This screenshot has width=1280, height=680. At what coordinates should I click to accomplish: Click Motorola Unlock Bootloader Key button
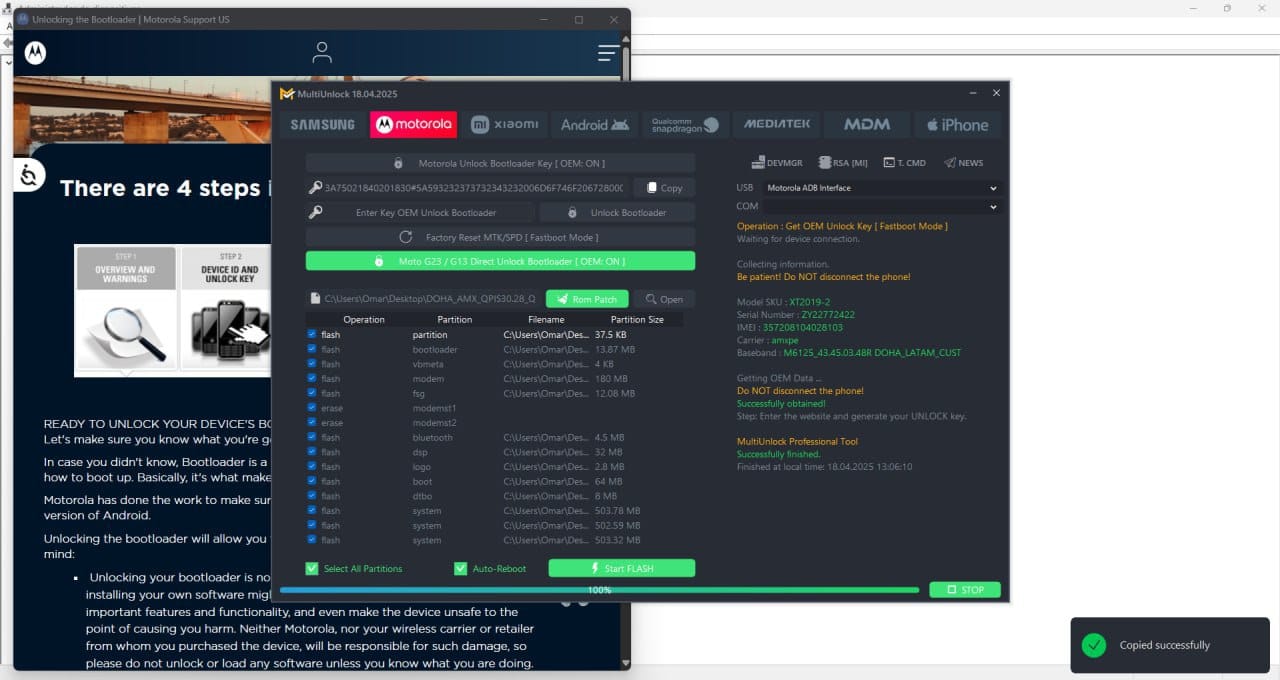pyautogui.click(x=500, y=163)
